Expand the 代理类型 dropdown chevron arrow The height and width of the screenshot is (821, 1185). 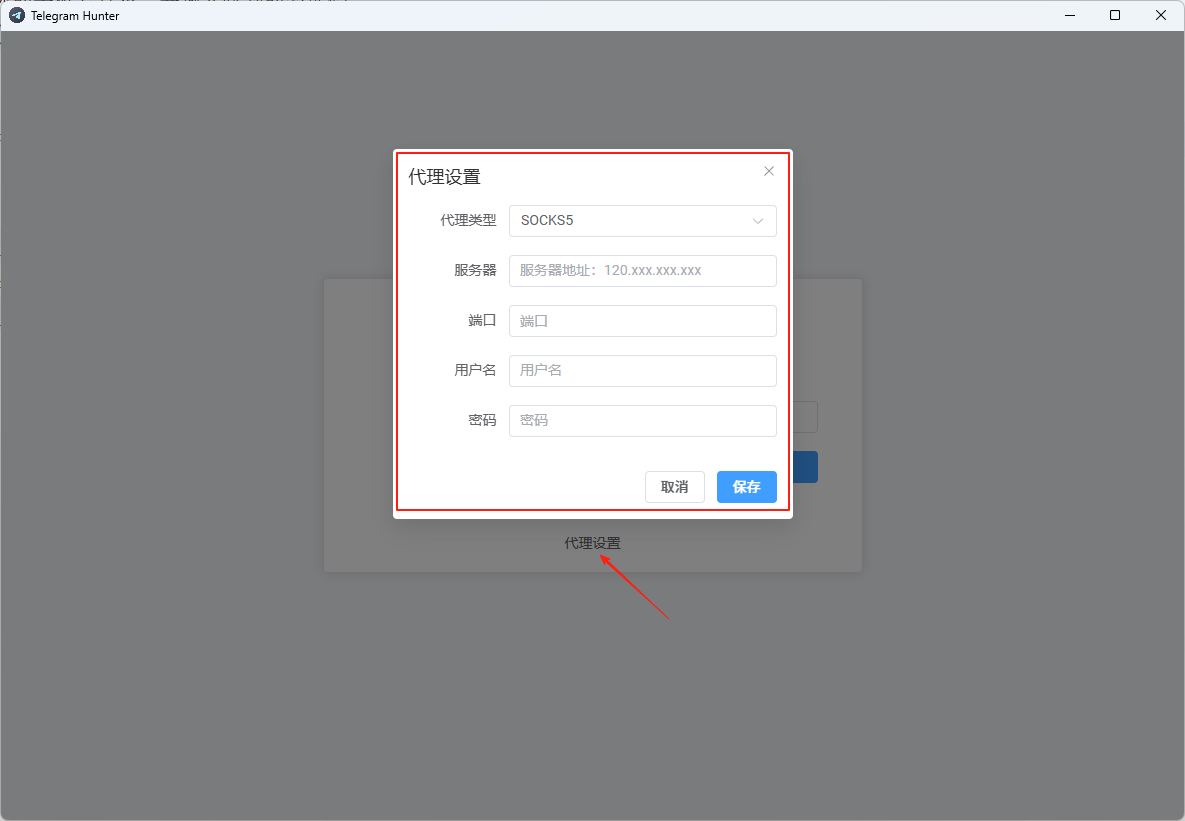click(758, 221)
